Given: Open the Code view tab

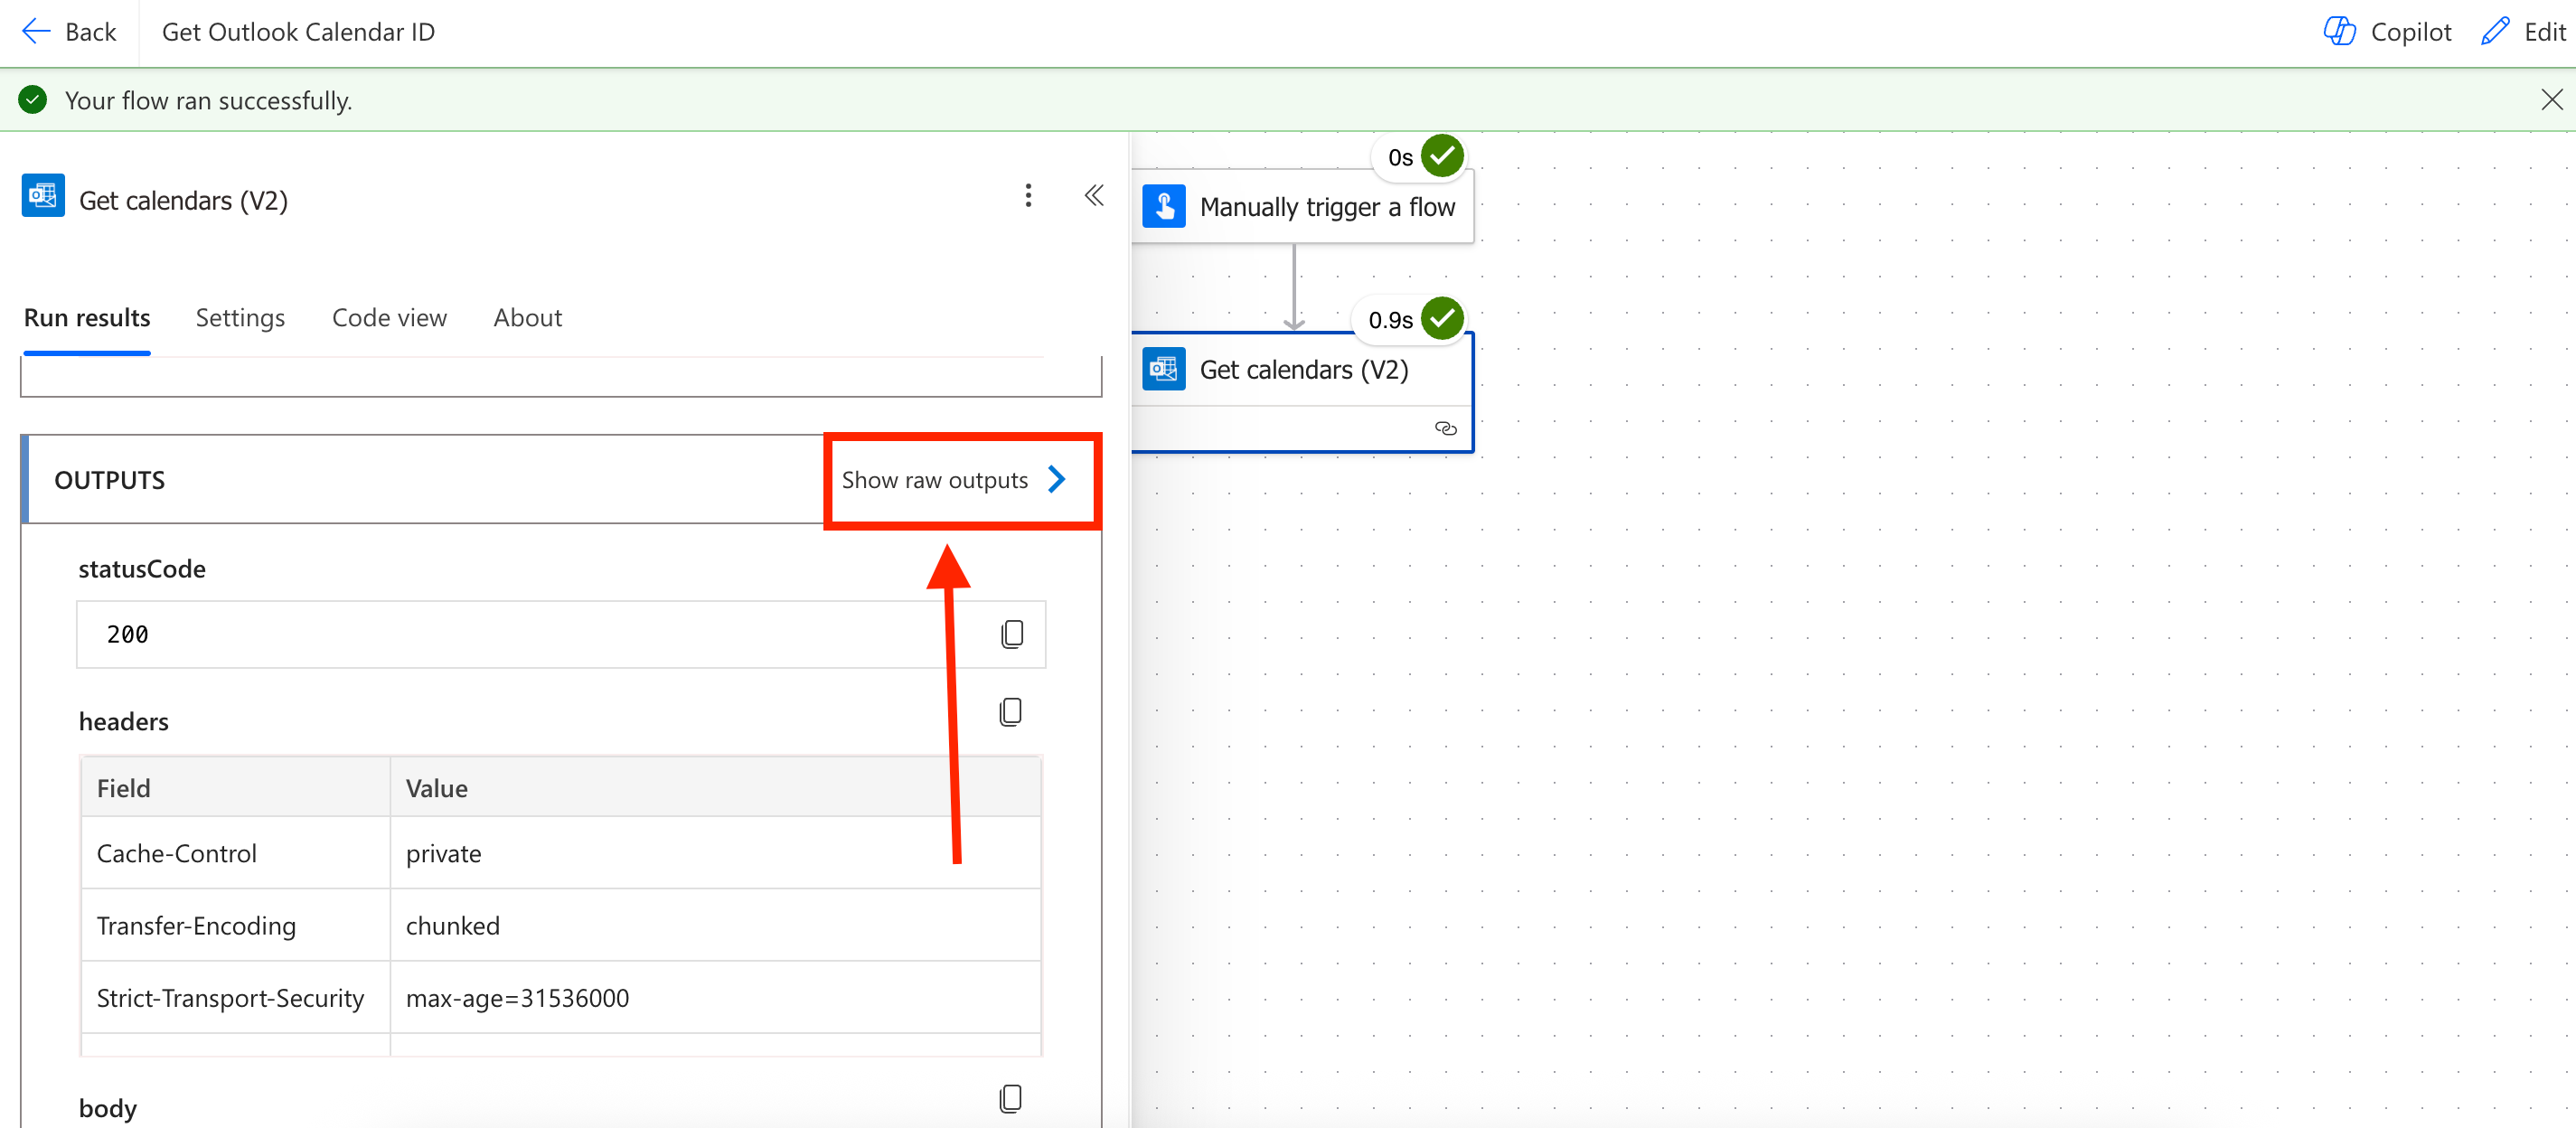Looking at the screenshot, I should pyautogui.click(x=389, y=318).
